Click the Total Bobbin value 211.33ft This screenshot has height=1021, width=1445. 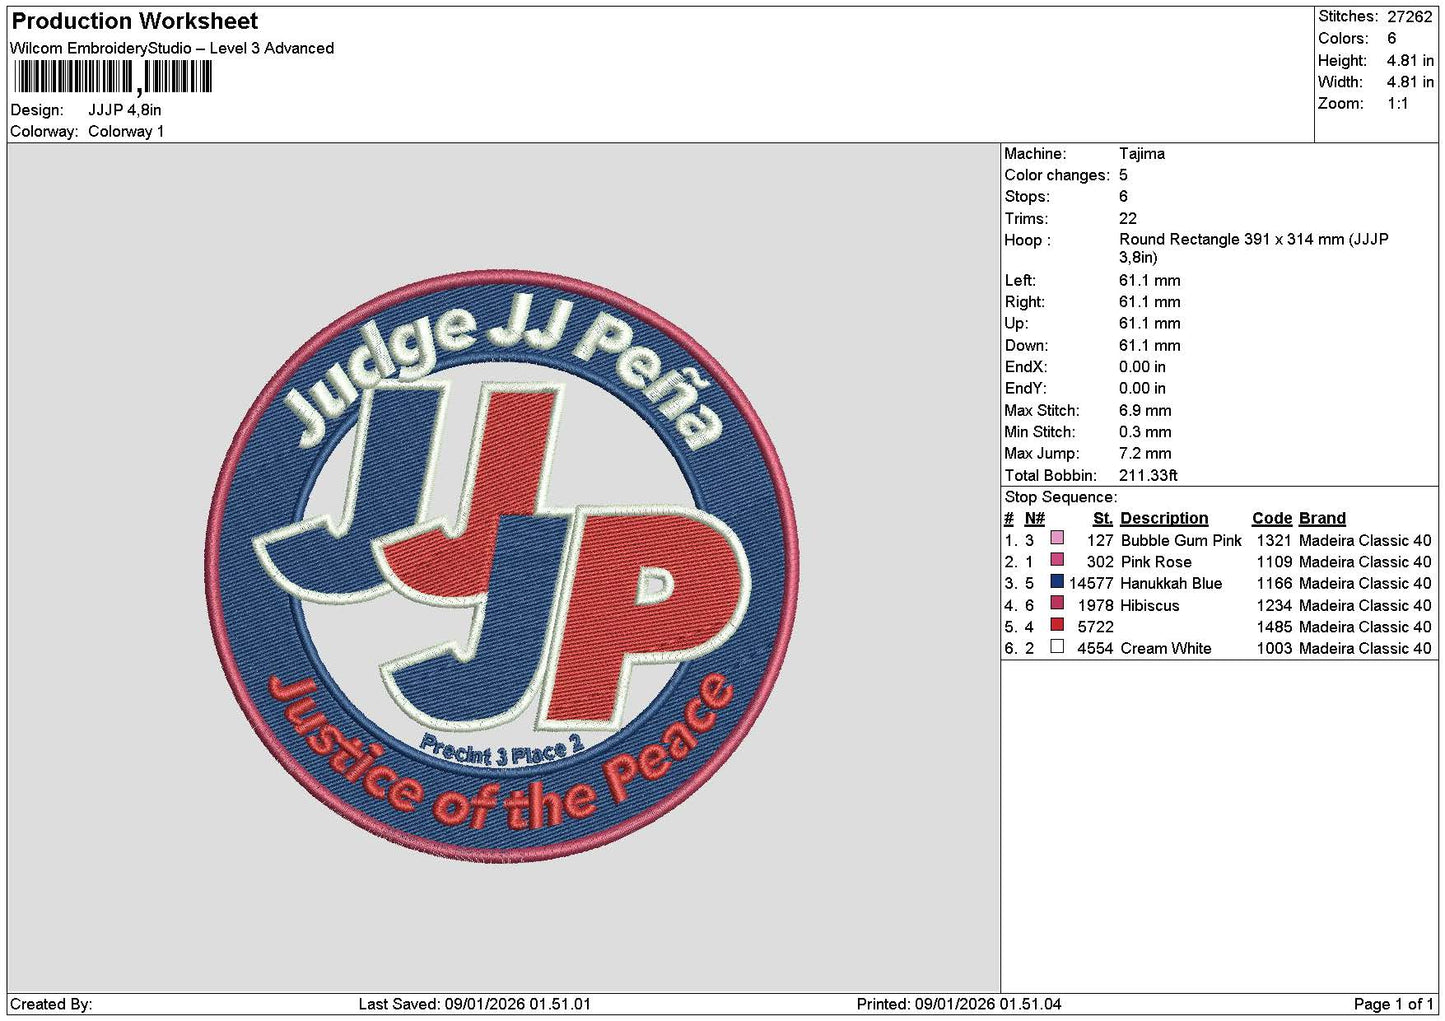[1148, 475]
